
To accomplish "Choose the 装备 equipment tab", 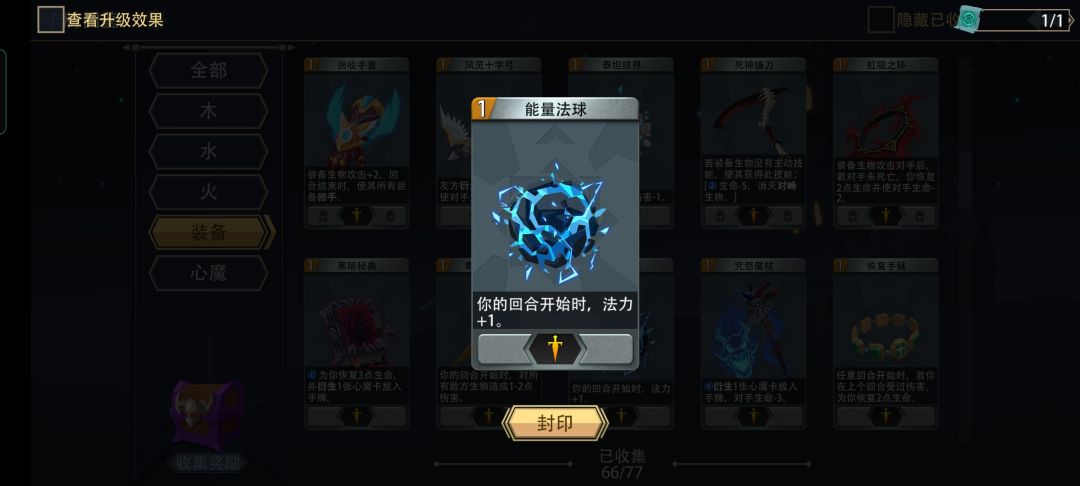I will [x=211, y=233].
